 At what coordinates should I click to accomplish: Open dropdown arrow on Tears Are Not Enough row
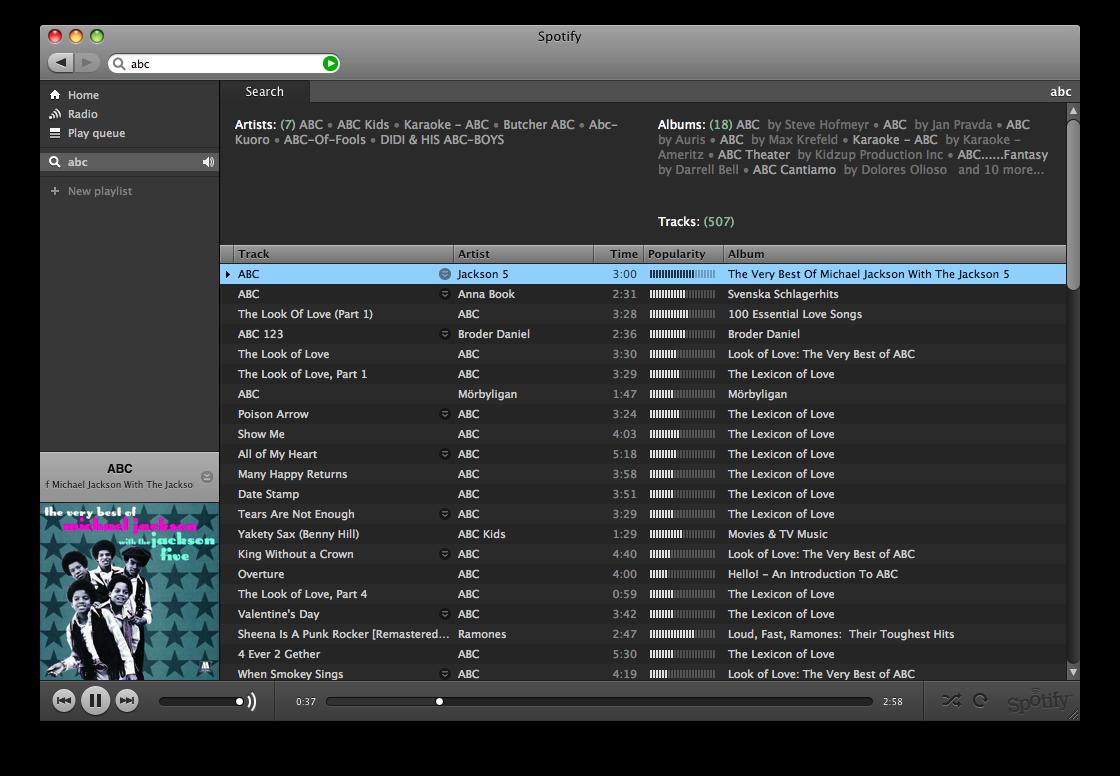tap(444, 514)
